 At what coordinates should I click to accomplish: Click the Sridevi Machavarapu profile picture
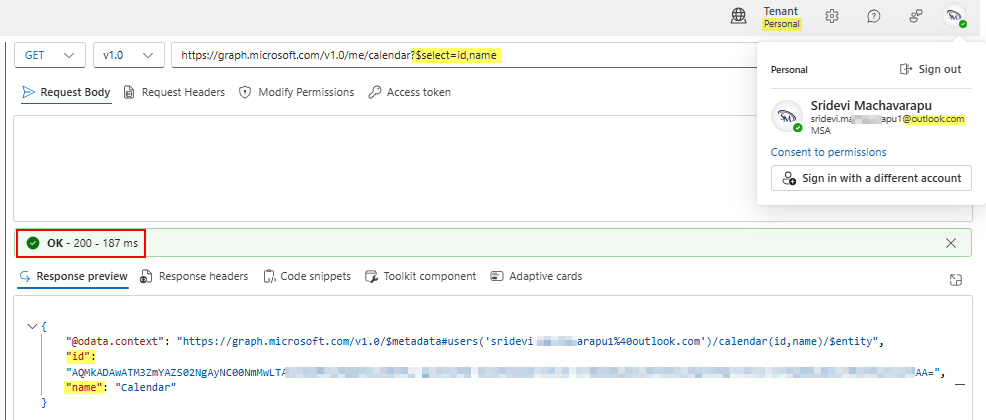click(787, 116)
